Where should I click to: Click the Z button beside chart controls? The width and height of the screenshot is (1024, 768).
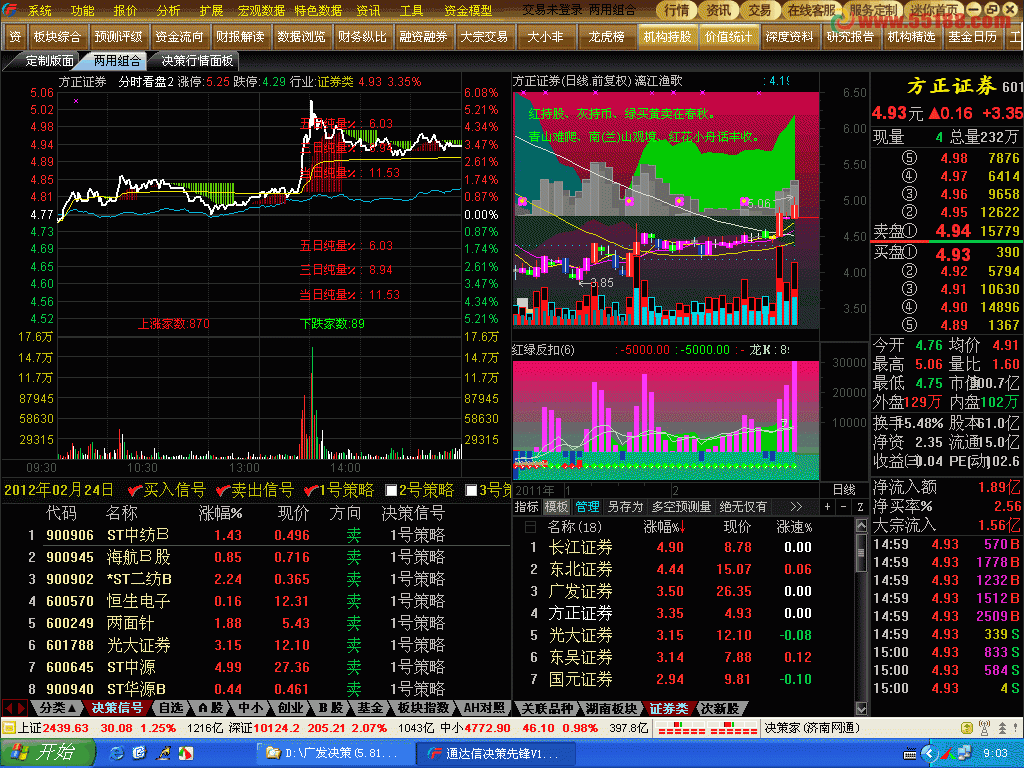tap(860, 507)
